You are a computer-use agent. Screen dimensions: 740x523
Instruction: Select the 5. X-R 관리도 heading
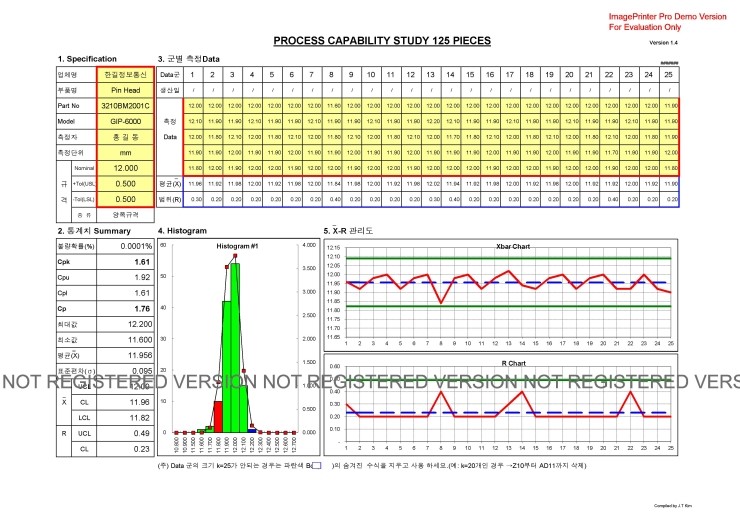click(x=348, y=231)
